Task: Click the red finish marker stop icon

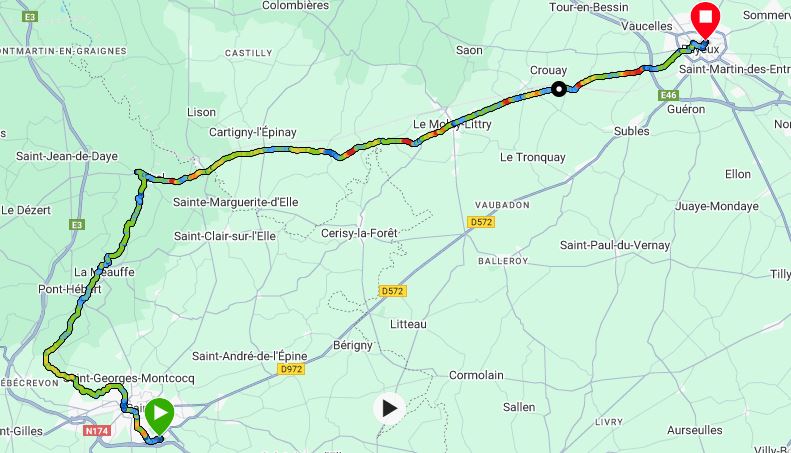Action: point(705,18)
